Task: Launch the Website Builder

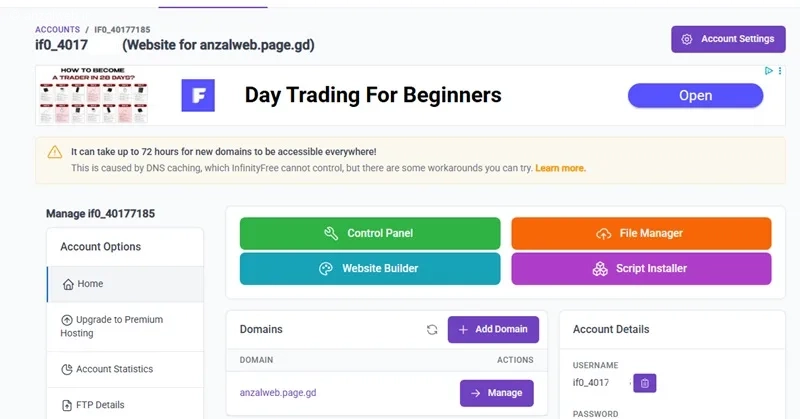Action: click(x=370, y=268)
